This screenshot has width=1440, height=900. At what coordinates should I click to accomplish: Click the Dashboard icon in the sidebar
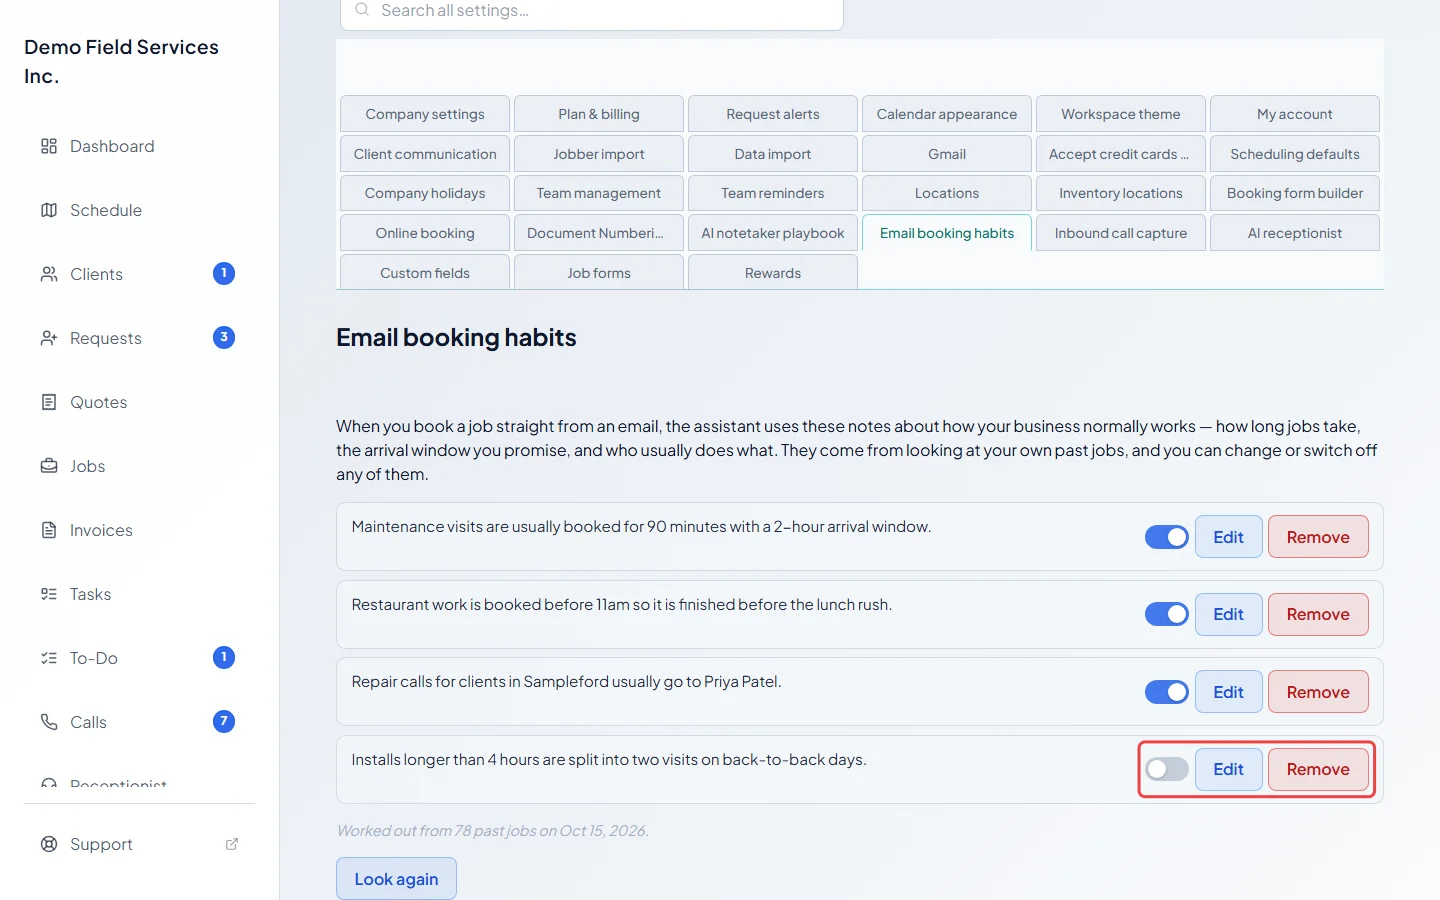[49, 146]
